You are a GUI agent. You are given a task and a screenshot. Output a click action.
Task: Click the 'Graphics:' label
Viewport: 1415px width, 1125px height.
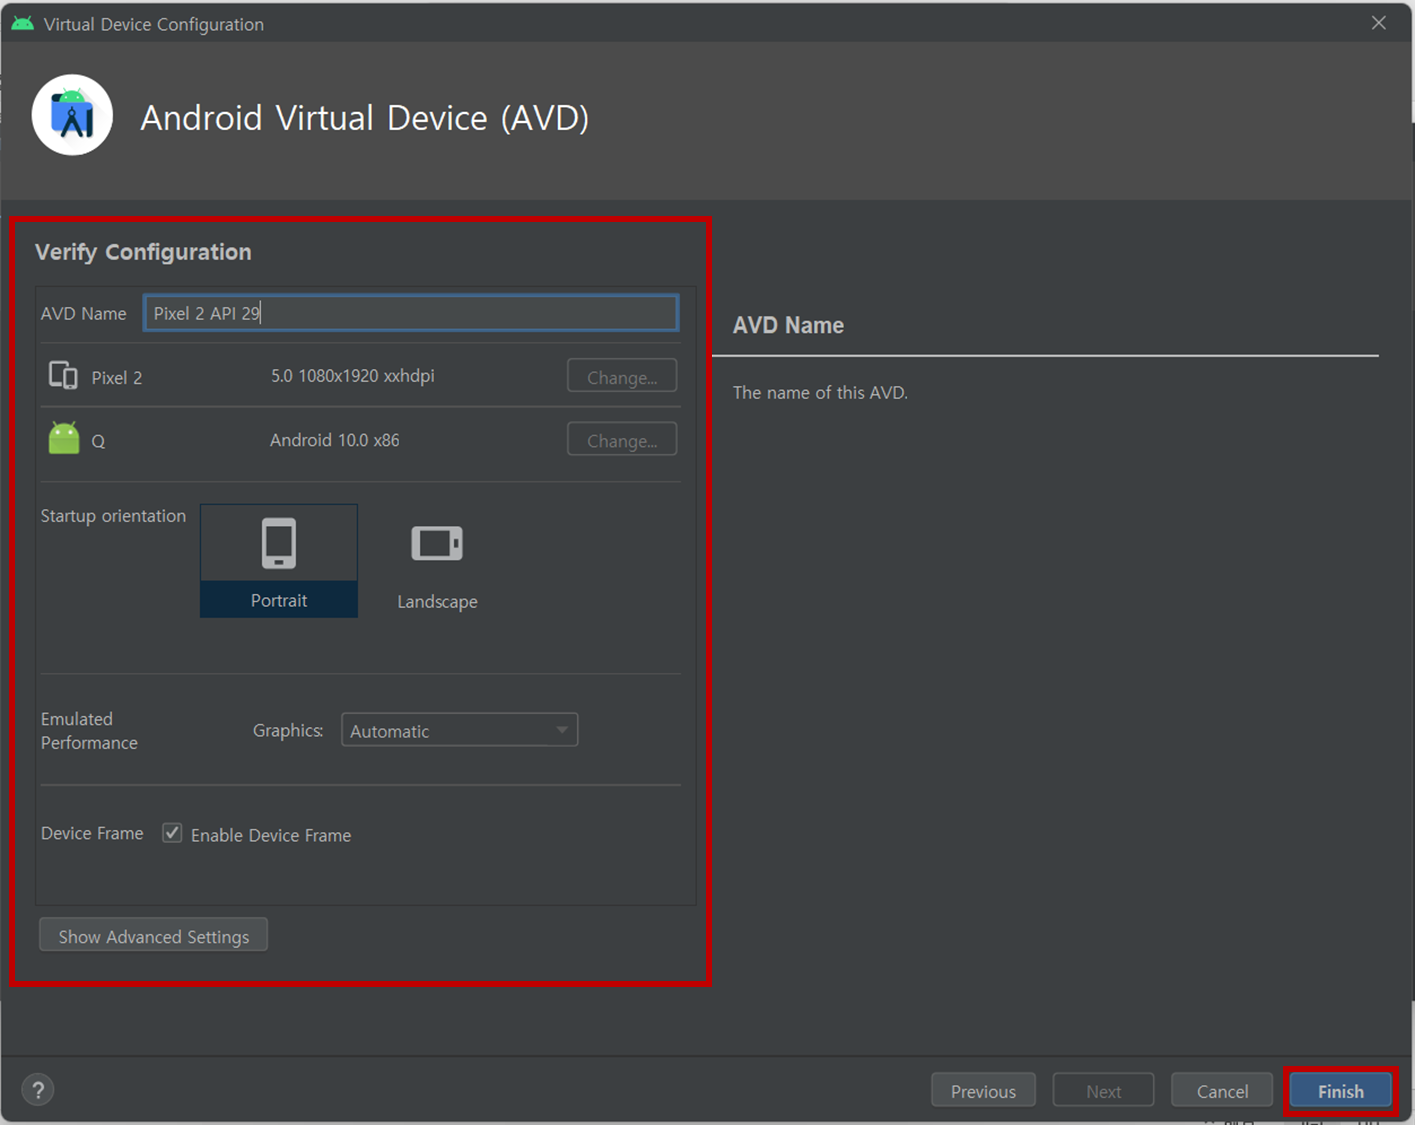(x=288, y=730)
